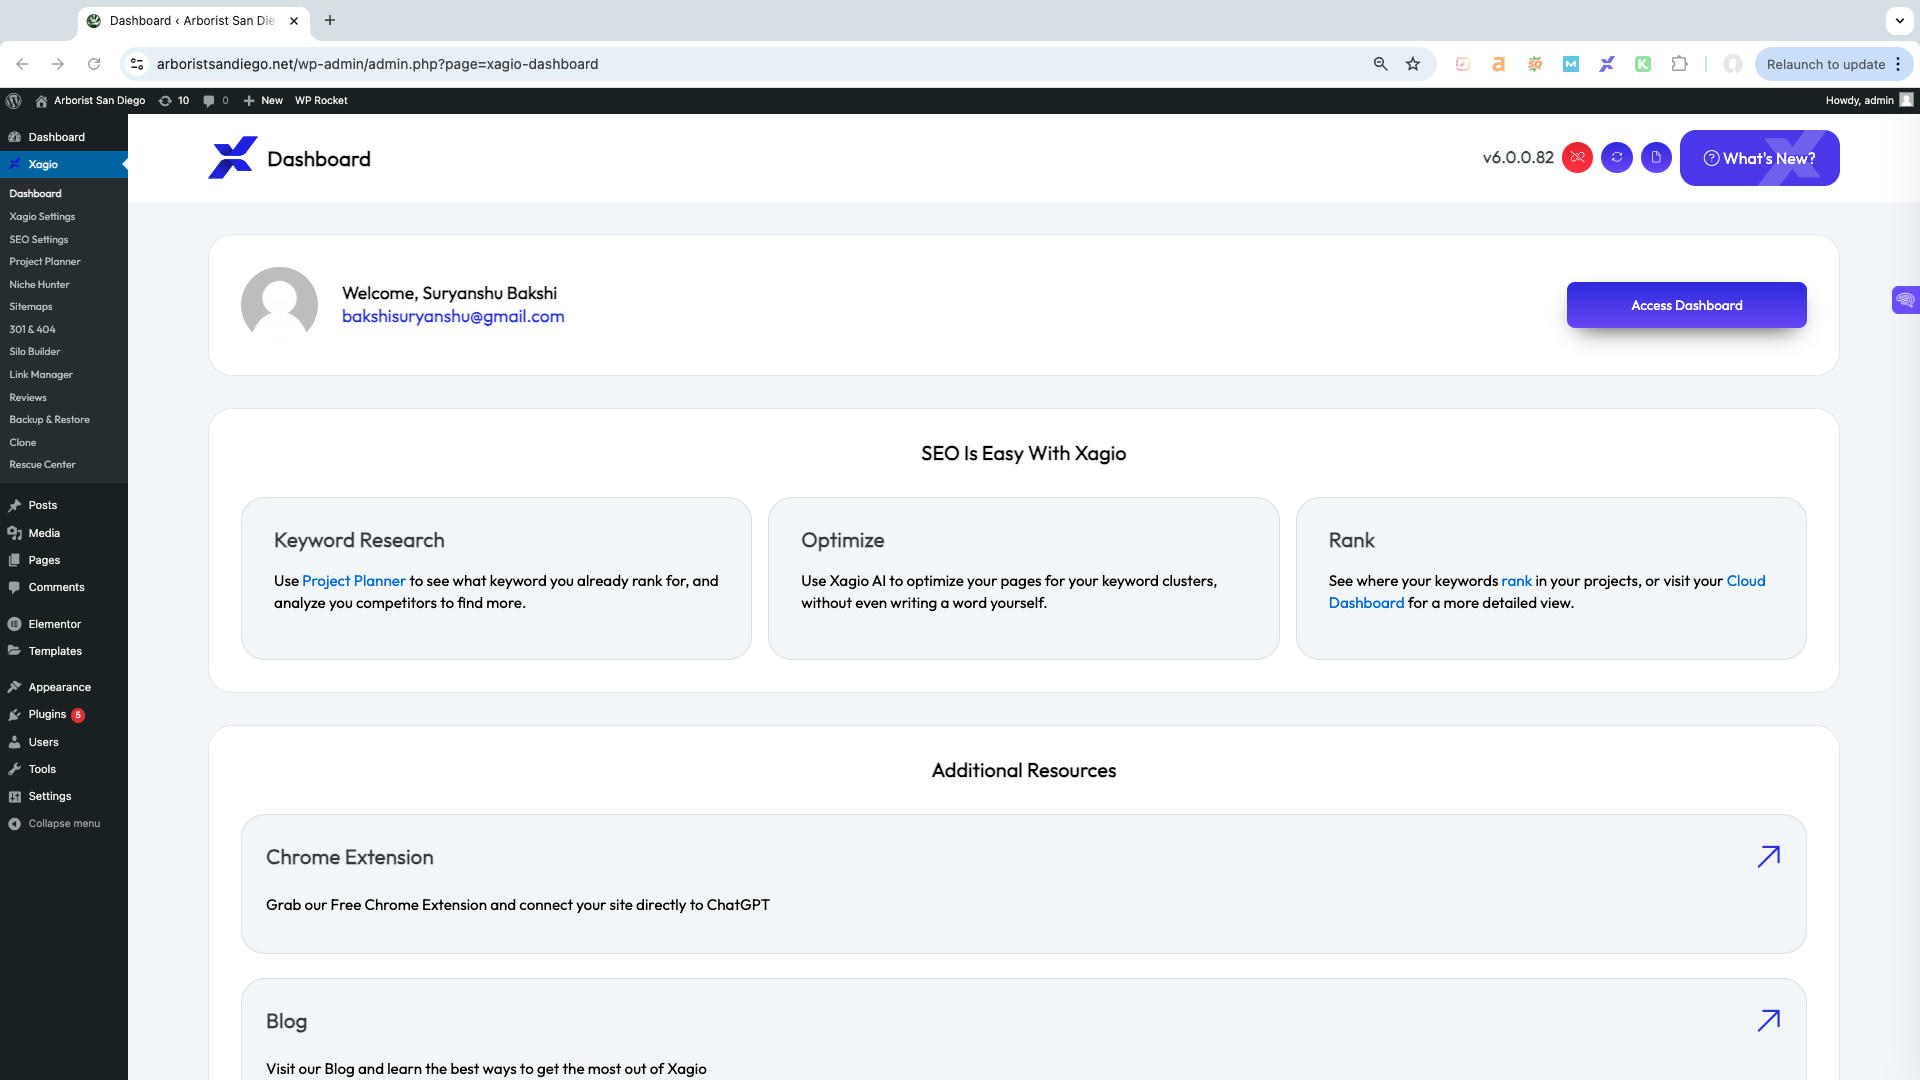Click the red disconnect icon beside version number

coord(1577,158)
